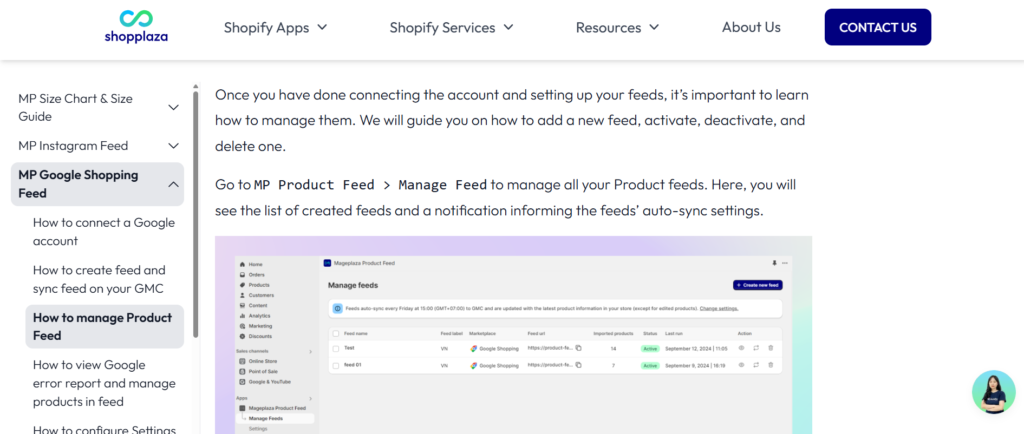Image resolution: width=1024 pixels, height=434 pixels.
Task: Expand MP Size Chart & Size Guide chevron
Action: pyautogui.click(x=173, y=108)
